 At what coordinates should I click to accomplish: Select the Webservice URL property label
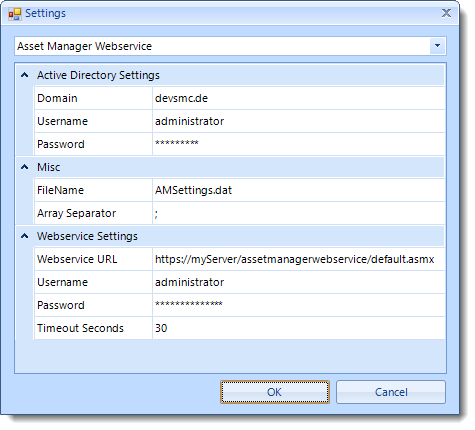(77, 259)
